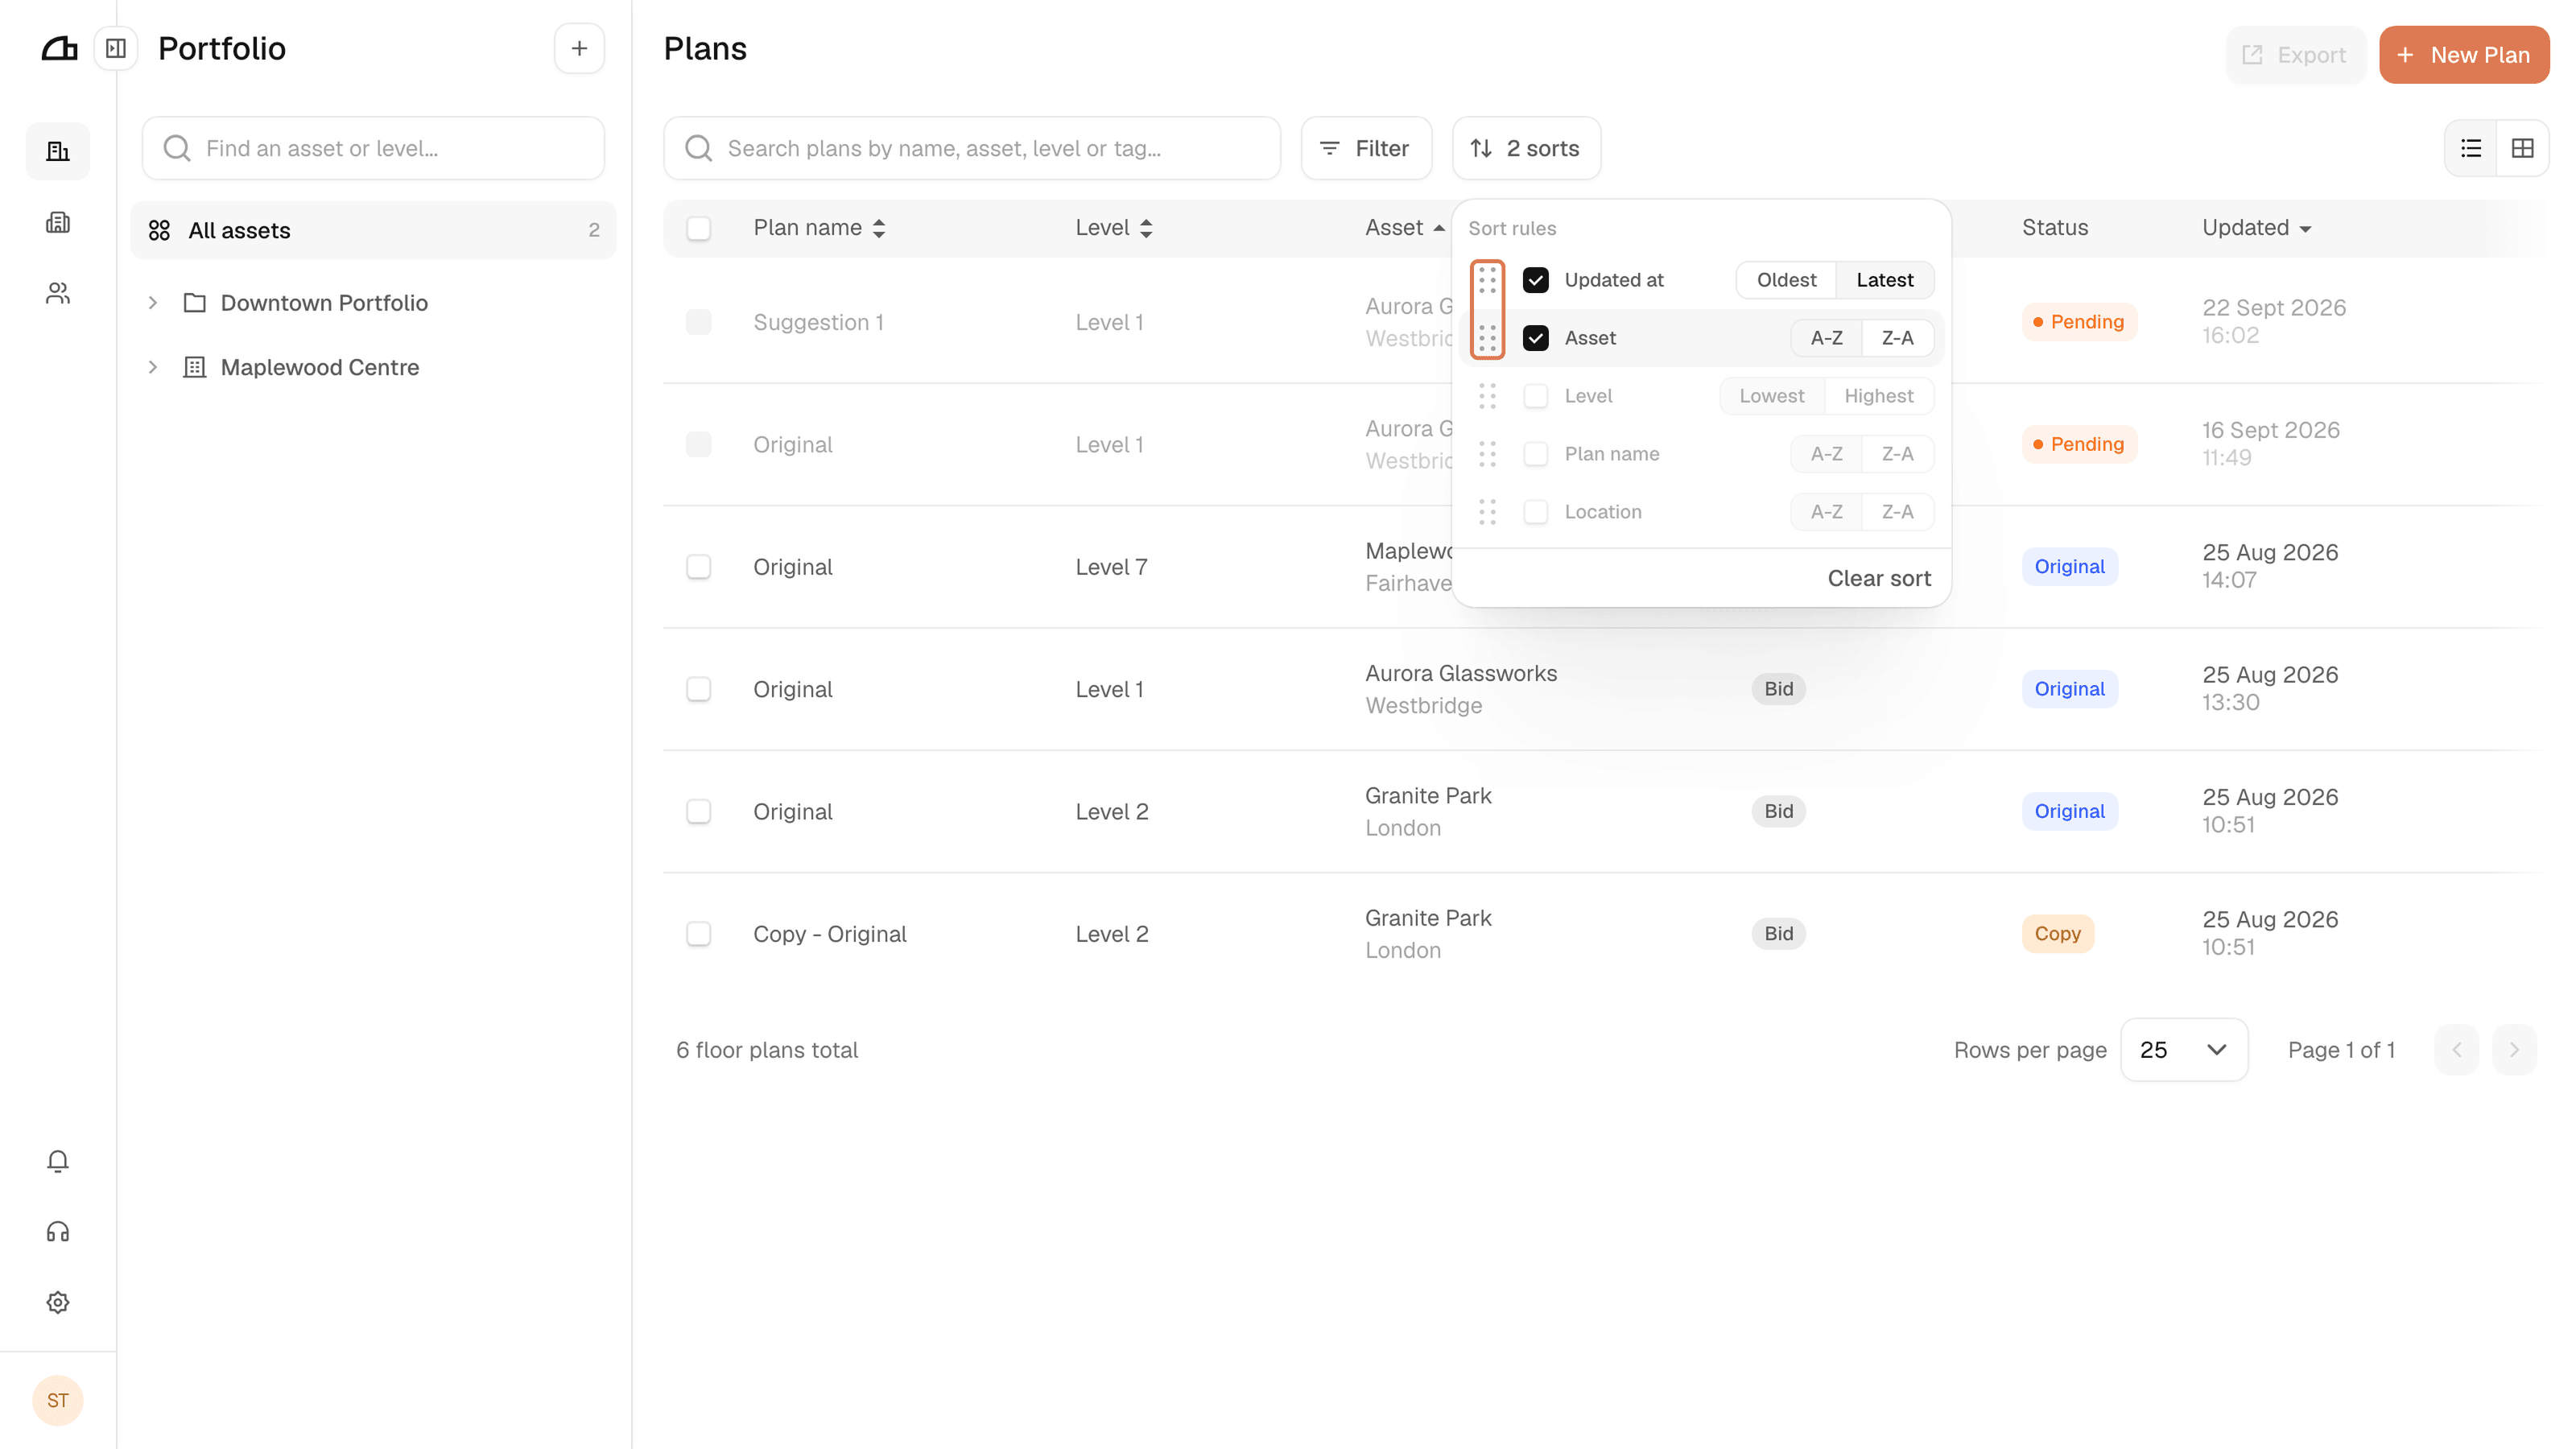Open notifications bell icon
This screenshot has height=1449, width=2576.
coord(58,1161)
